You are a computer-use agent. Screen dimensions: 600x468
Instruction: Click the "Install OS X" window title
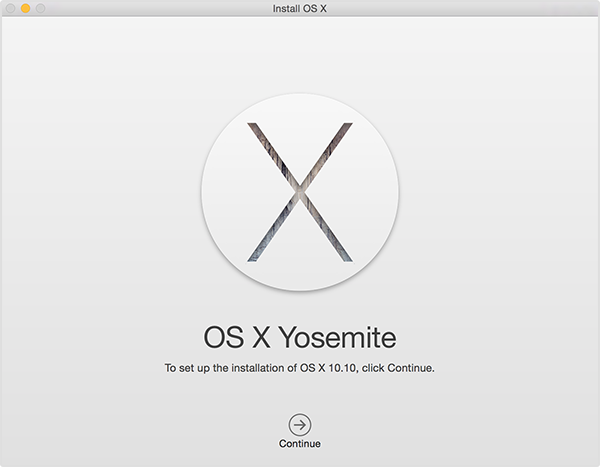pyautogui.click(x=300, y=8)
